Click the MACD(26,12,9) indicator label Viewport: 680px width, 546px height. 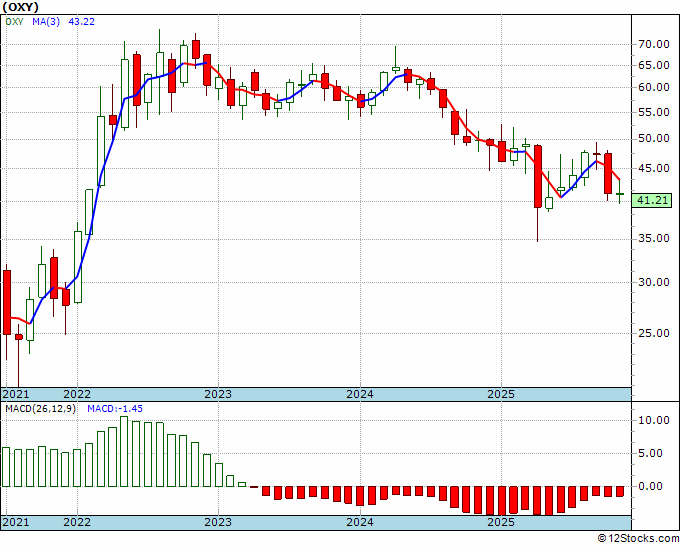40,409
